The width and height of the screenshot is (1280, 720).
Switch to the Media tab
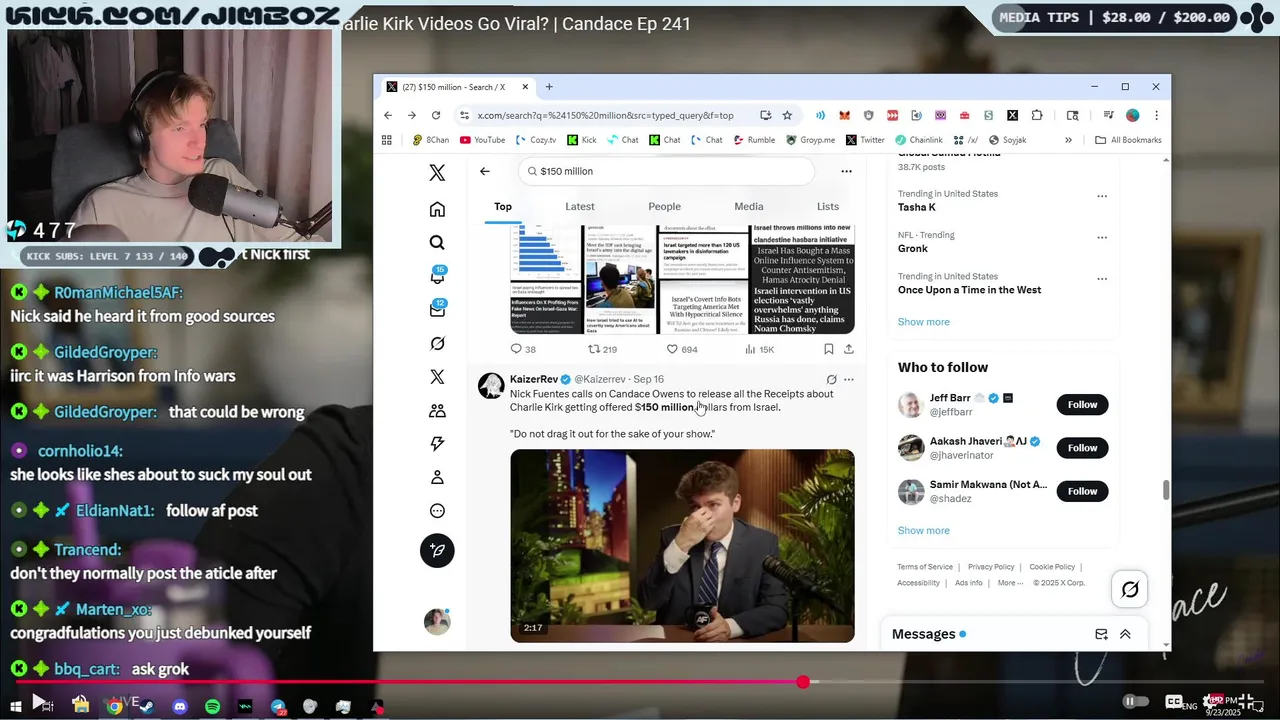[749, 206]
